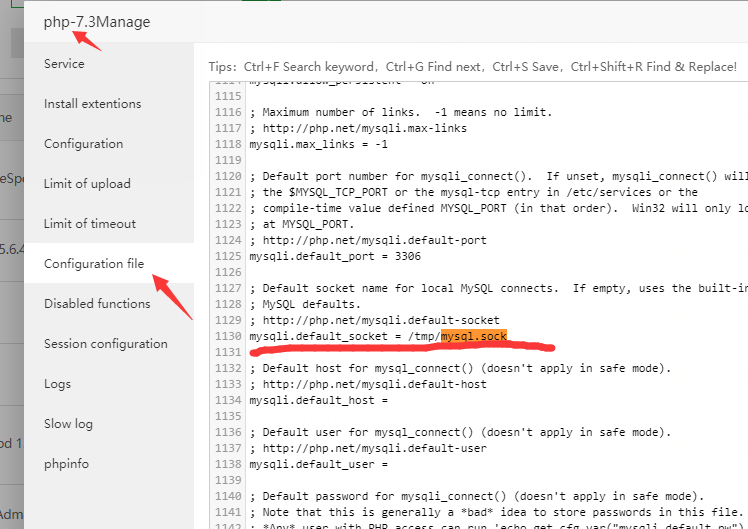Open the Service section

point(64,64)
